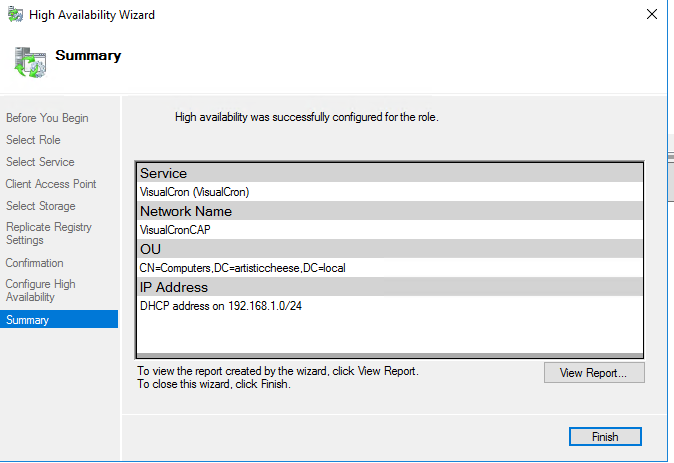Click Configure High Availability step
Screen dimensions: 674x463
41,290
